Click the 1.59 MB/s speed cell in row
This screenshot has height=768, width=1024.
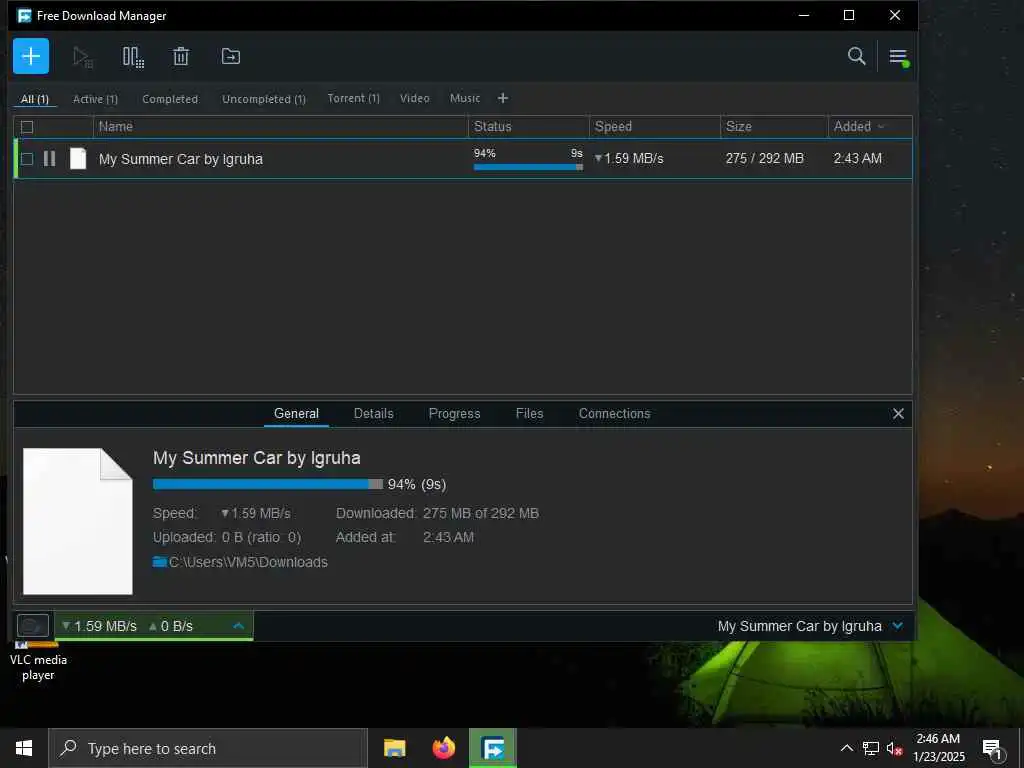point(629,159)
